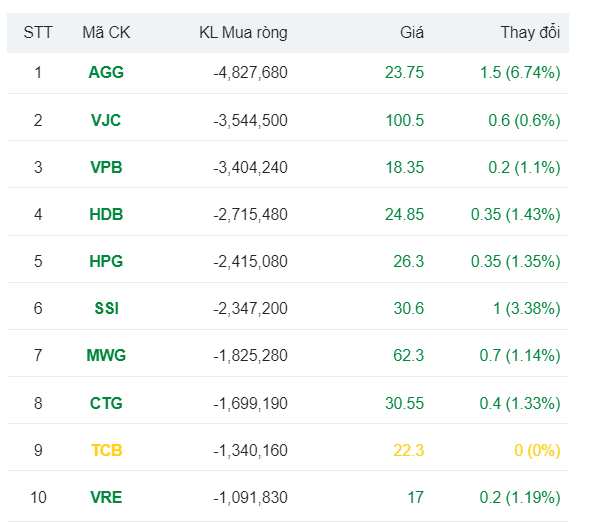
Task: Open the HDB stock code
Action: pyautogui.click(x=106, y=214)
